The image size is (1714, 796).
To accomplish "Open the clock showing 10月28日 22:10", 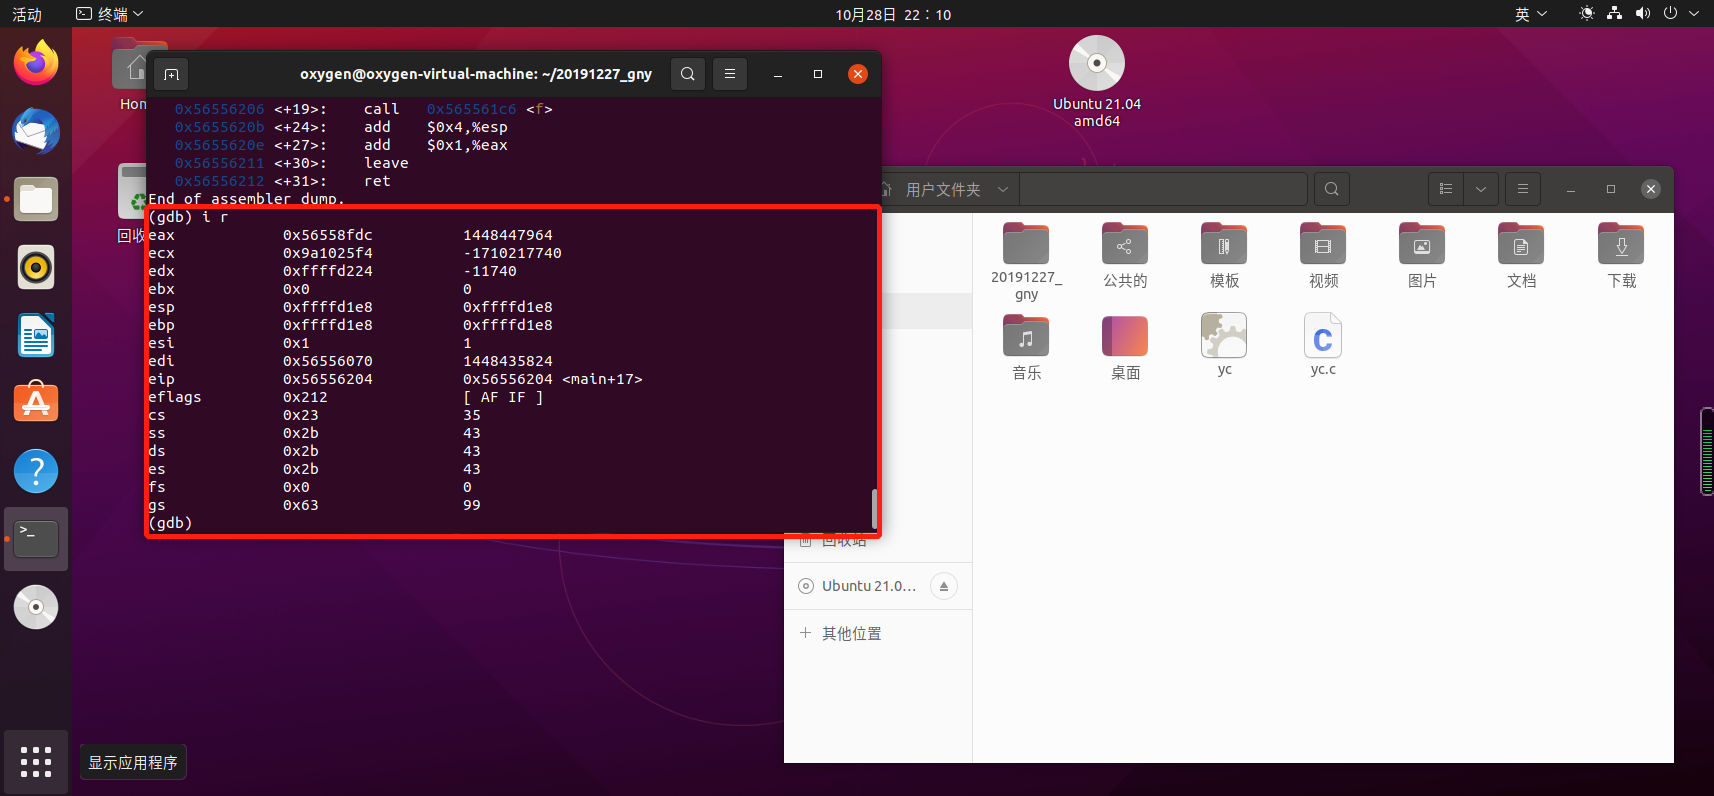I will [893, 14].
